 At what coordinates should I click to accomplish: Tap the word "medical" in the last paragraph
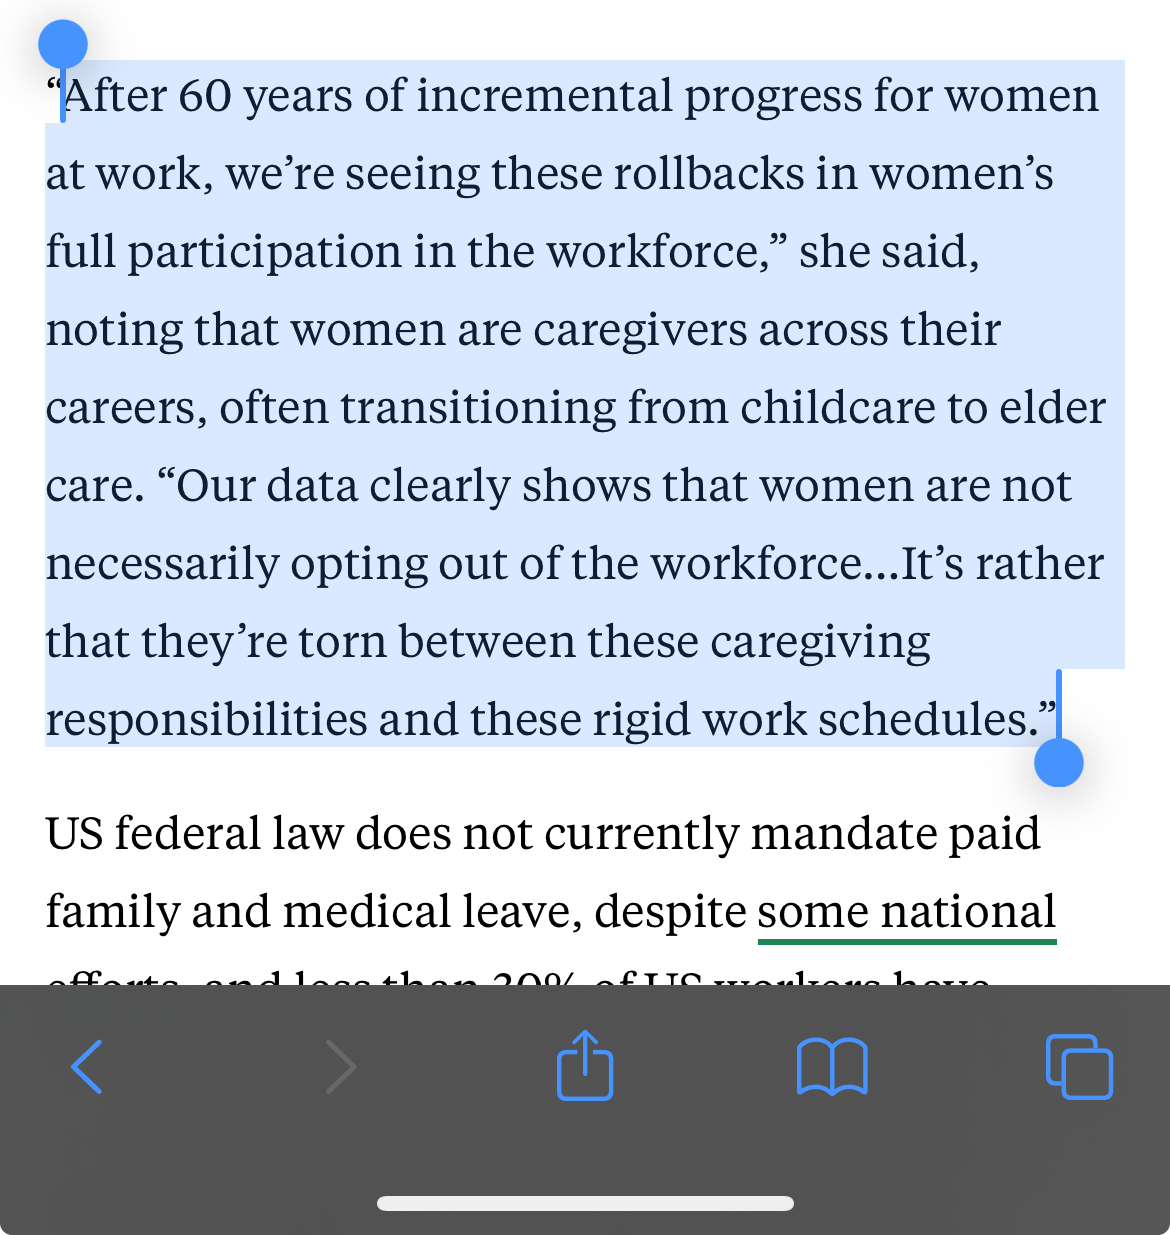point(366,912)
